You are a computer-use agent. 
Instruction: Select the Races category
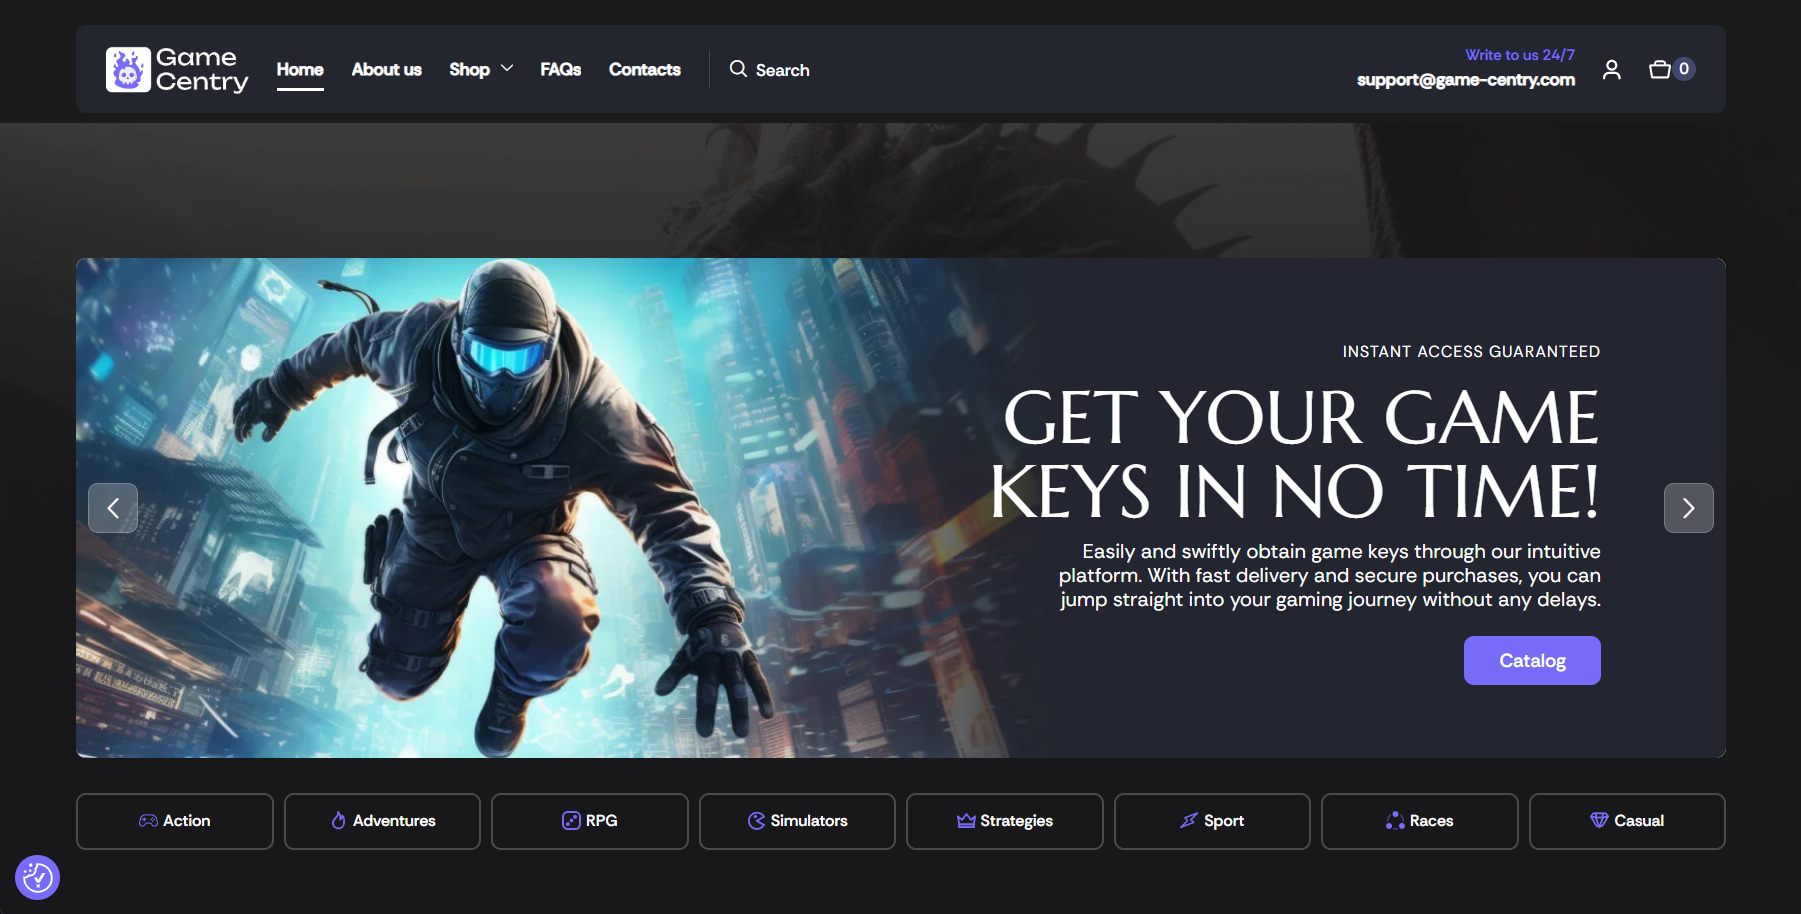[x=1420, y=821]
